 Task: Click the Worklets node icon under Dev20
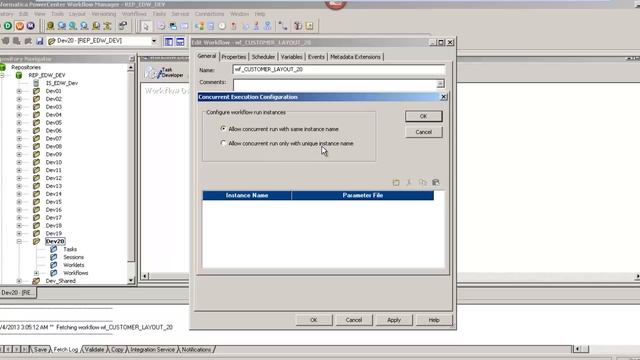tap(53, 265)
